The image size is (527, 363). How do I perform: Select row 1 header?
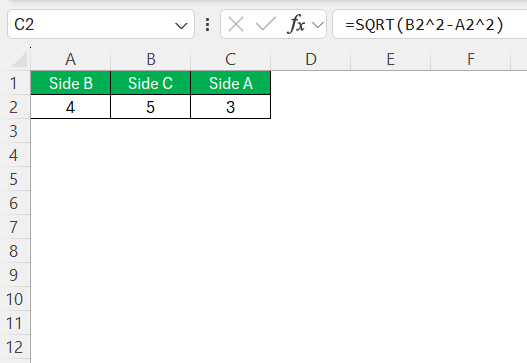(x=15, y=83)
